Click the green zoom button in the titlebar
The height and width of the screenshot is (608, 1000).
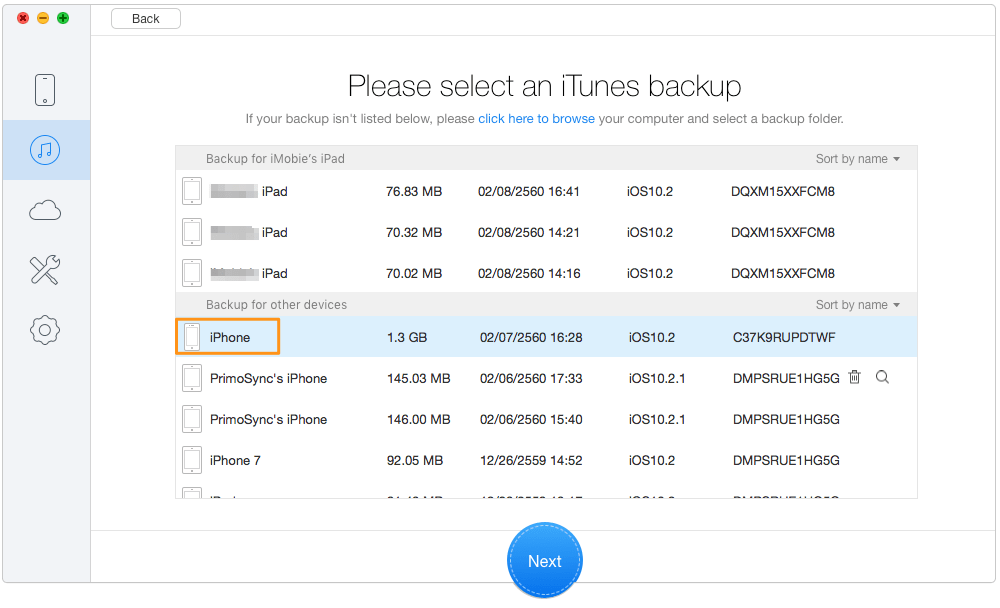coord(61,17)
